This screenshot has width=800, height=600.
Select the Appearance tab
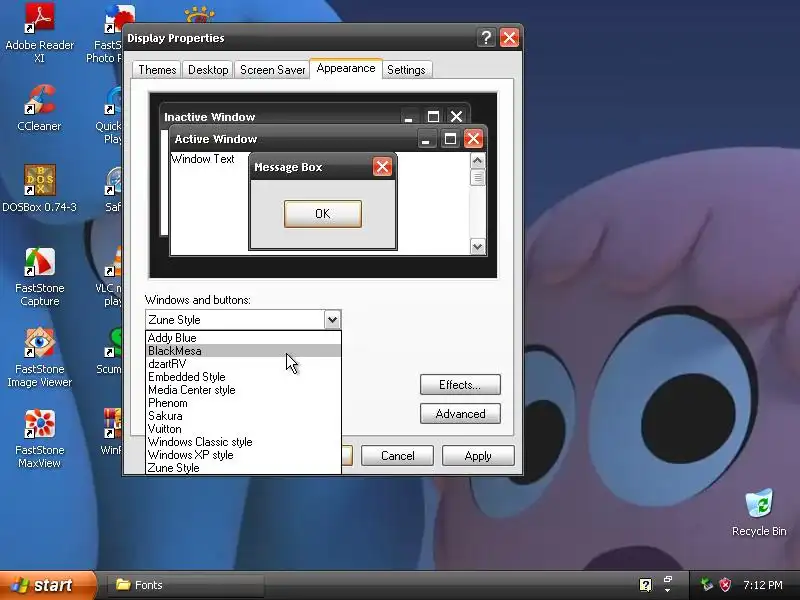345,68
